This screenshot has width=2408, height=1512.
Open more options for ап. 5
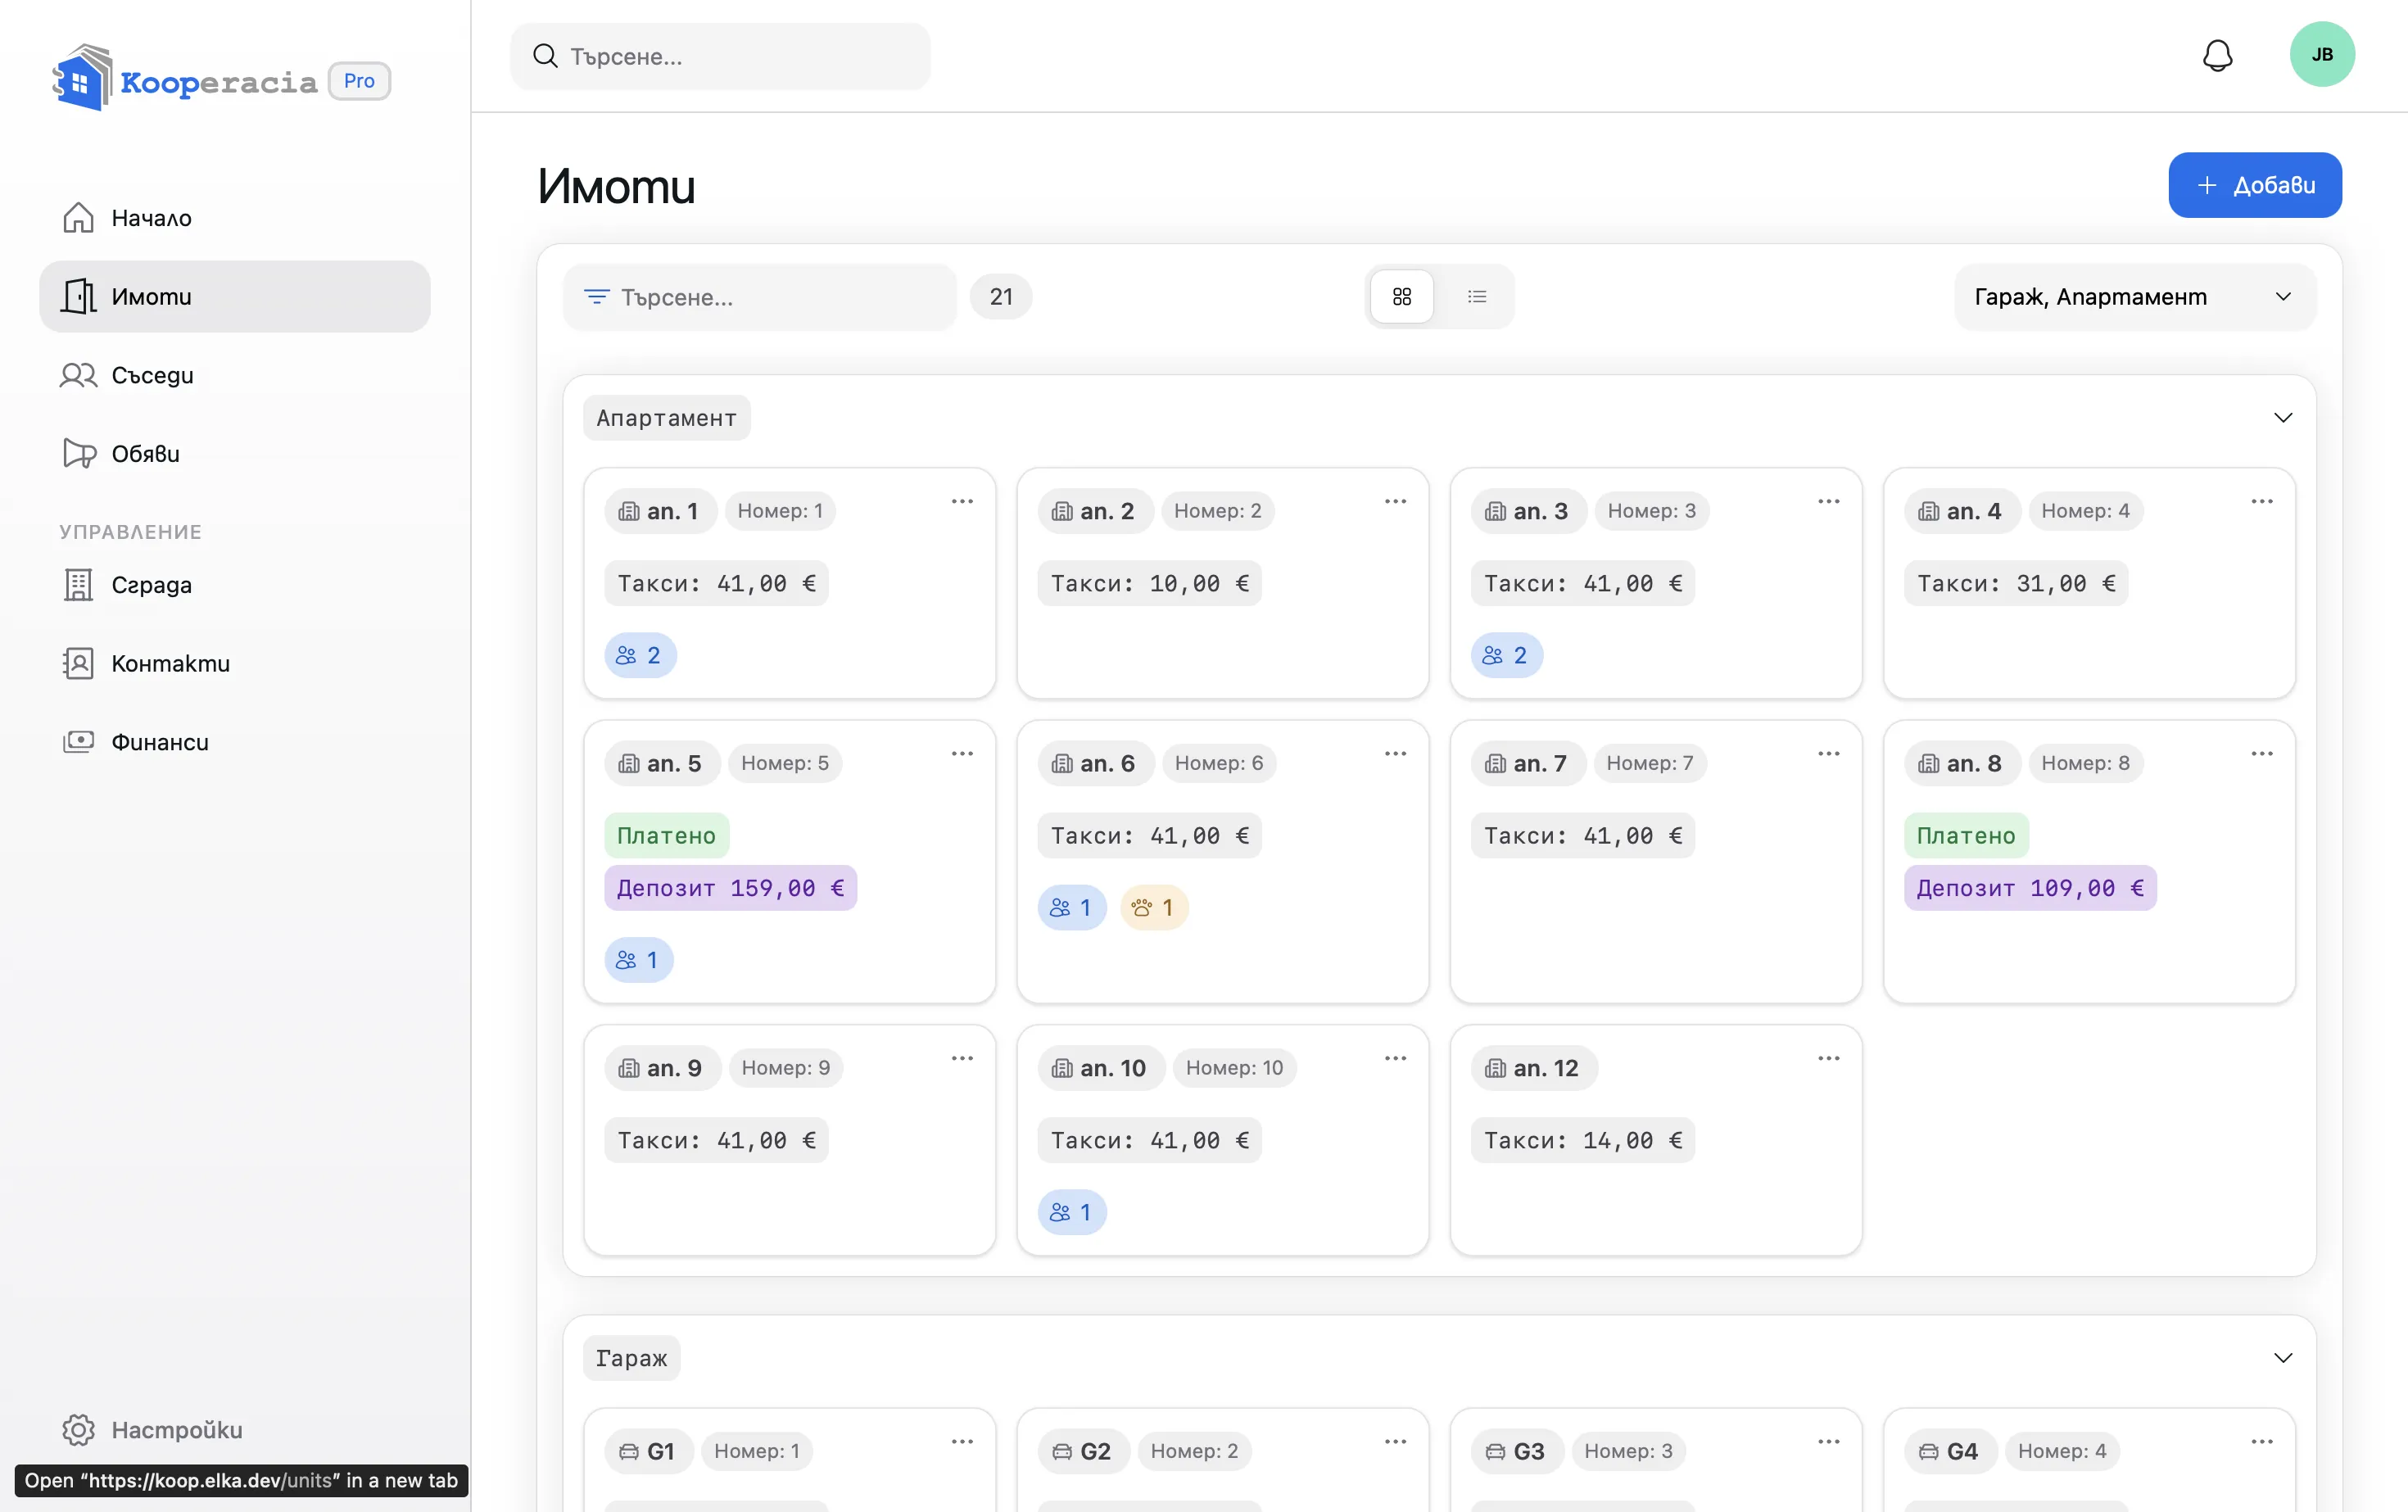coord(962,754)
